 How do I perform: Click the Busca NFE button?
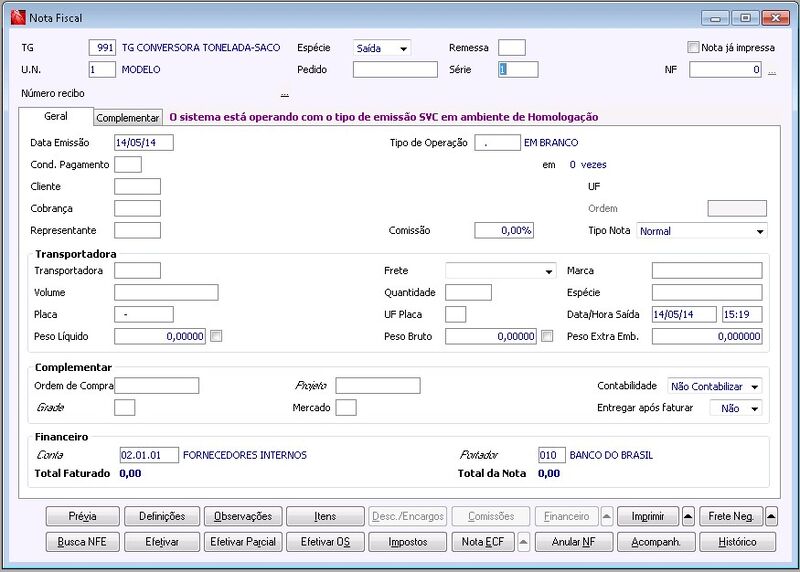click(83, 542)
